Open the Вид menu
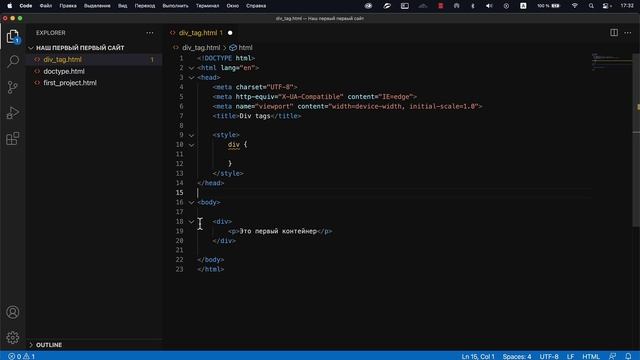640x360 pixels. (122, 6)
